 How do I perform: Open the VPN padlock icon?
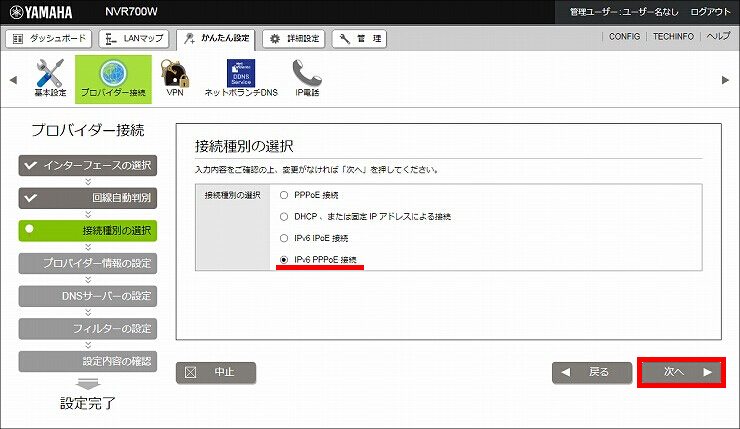click(175, 78)
